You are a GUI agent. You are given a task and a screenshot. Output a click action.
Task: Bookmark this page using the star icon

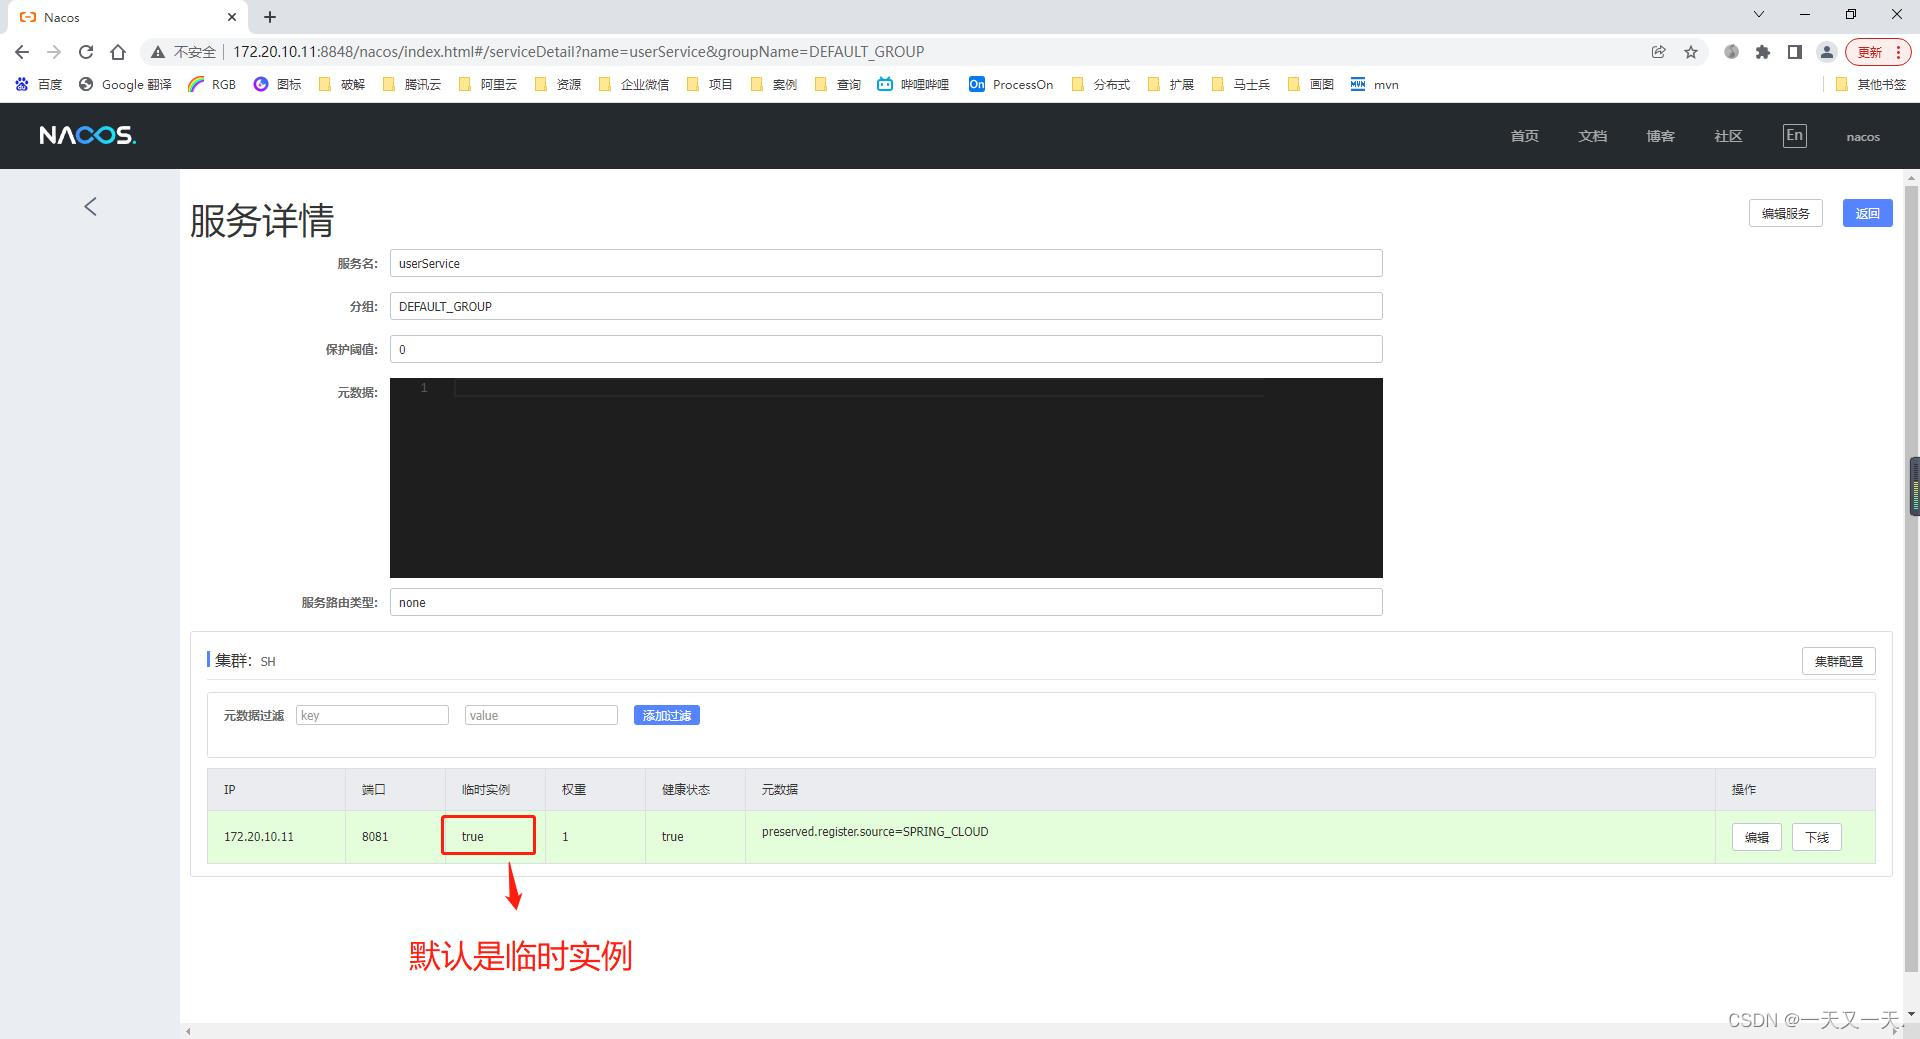click(1691, 51)
